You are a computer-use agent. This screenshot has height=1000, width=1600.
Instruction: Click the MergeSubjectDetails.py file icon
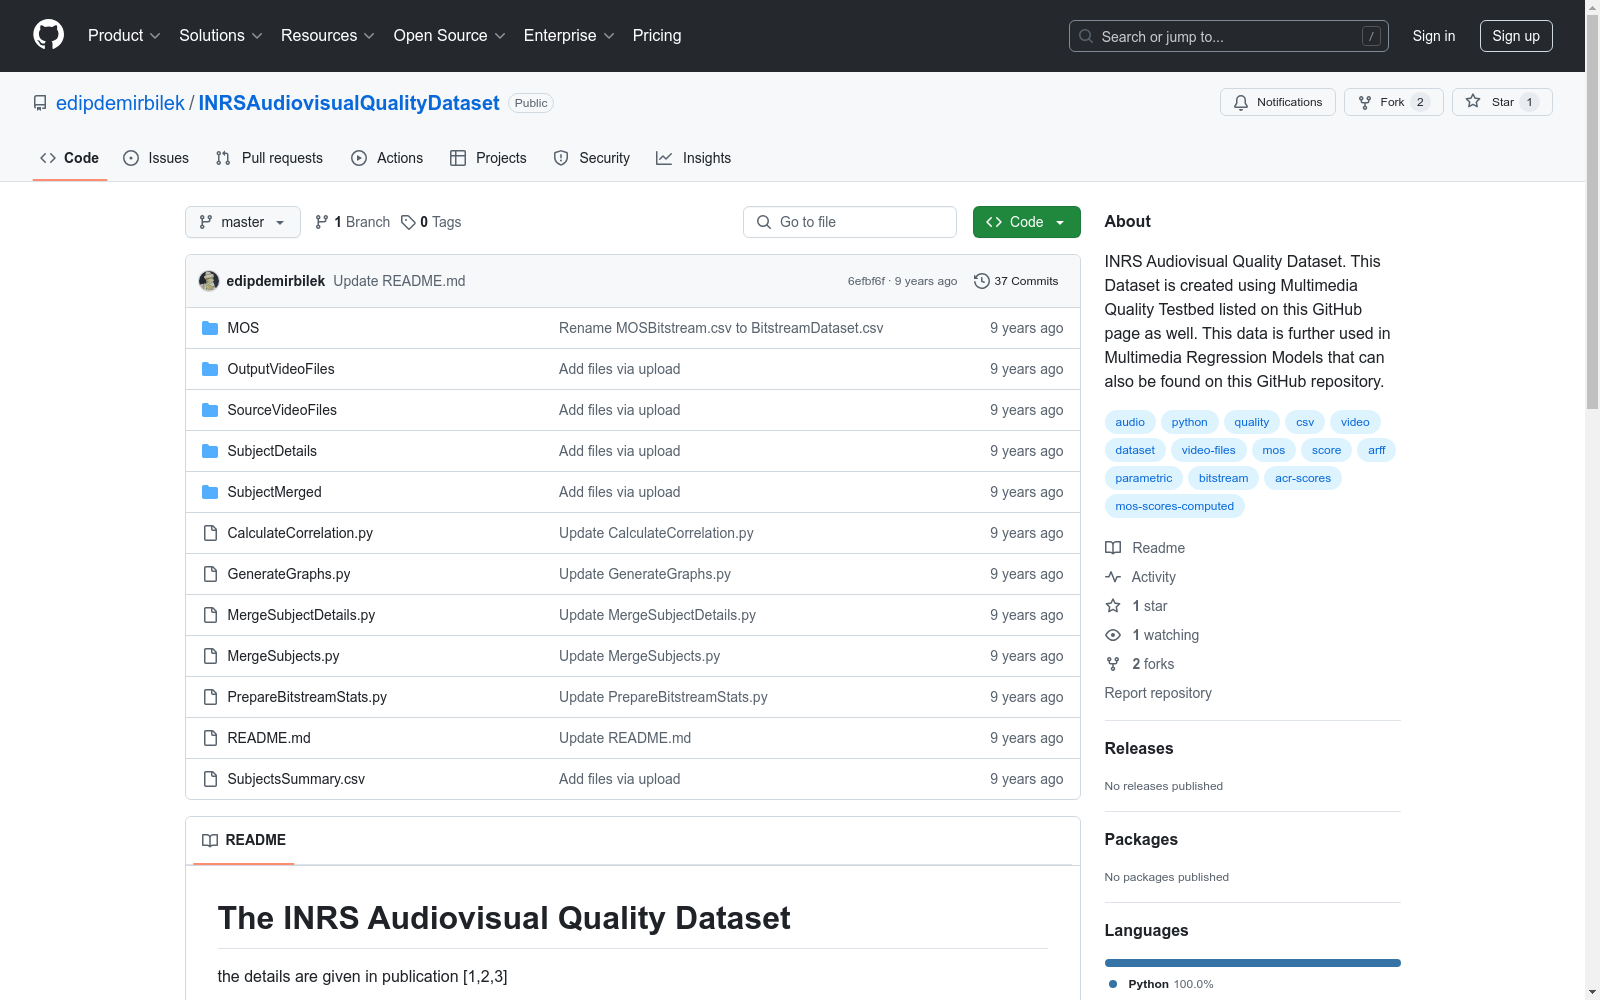click(x=210, y=615)
